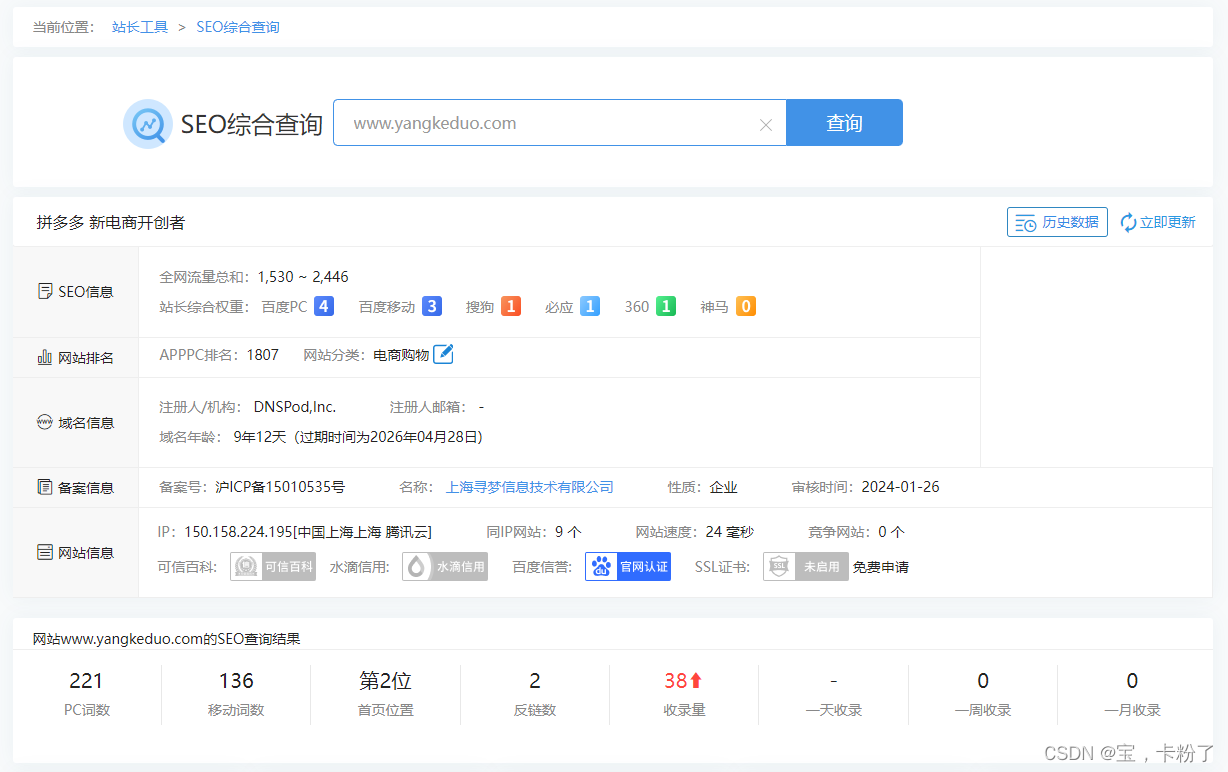Click the 神马 weight badge 0
The height and width of the screenshot is (772, 1228).
click(x=746, y=306)
